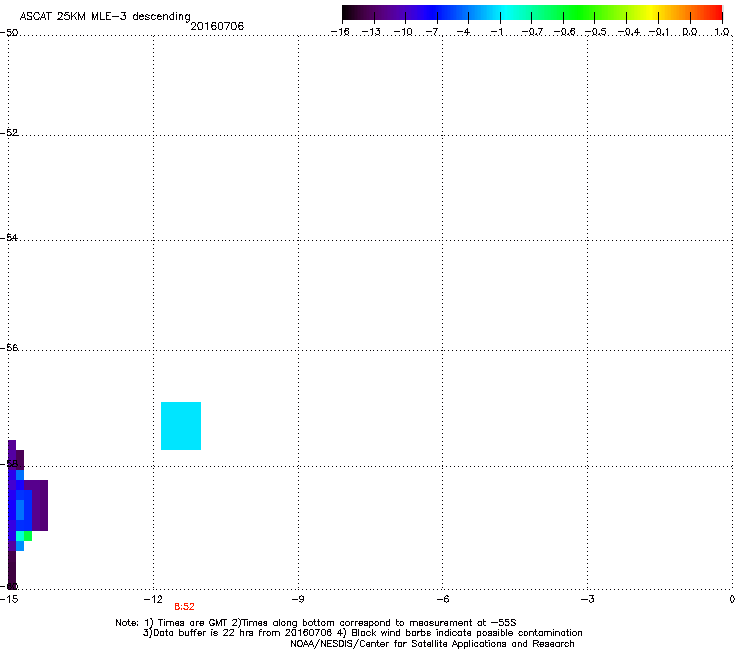Click the red time stamp 8:52
The height and width of the screenshot is (650, 740).
tap(184, 607)
